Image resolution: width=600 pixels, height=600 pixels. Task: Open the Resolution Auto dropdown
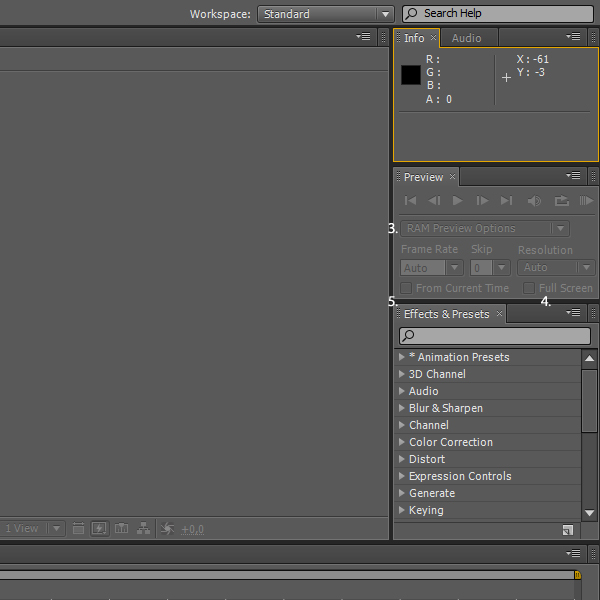tap(556, 267)
